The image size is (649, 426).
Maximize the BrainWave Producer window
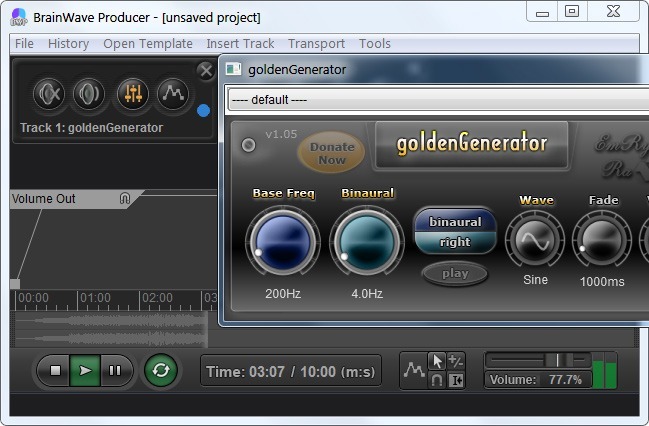click(572, 12)
